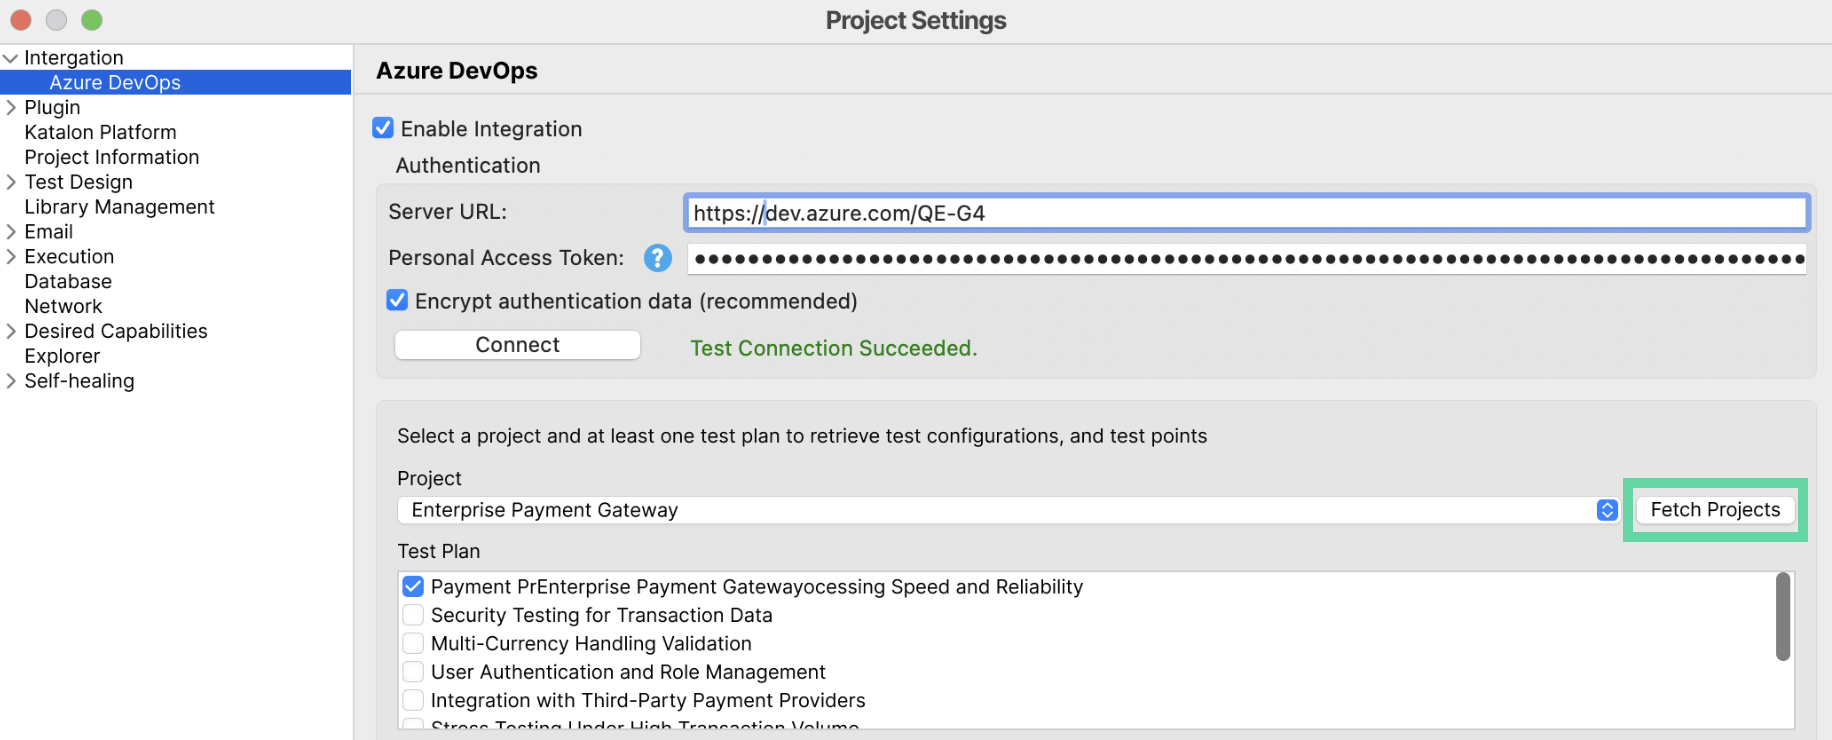Collapse the Intergation tree node
1832x740 pixels.
pos(10,58)
